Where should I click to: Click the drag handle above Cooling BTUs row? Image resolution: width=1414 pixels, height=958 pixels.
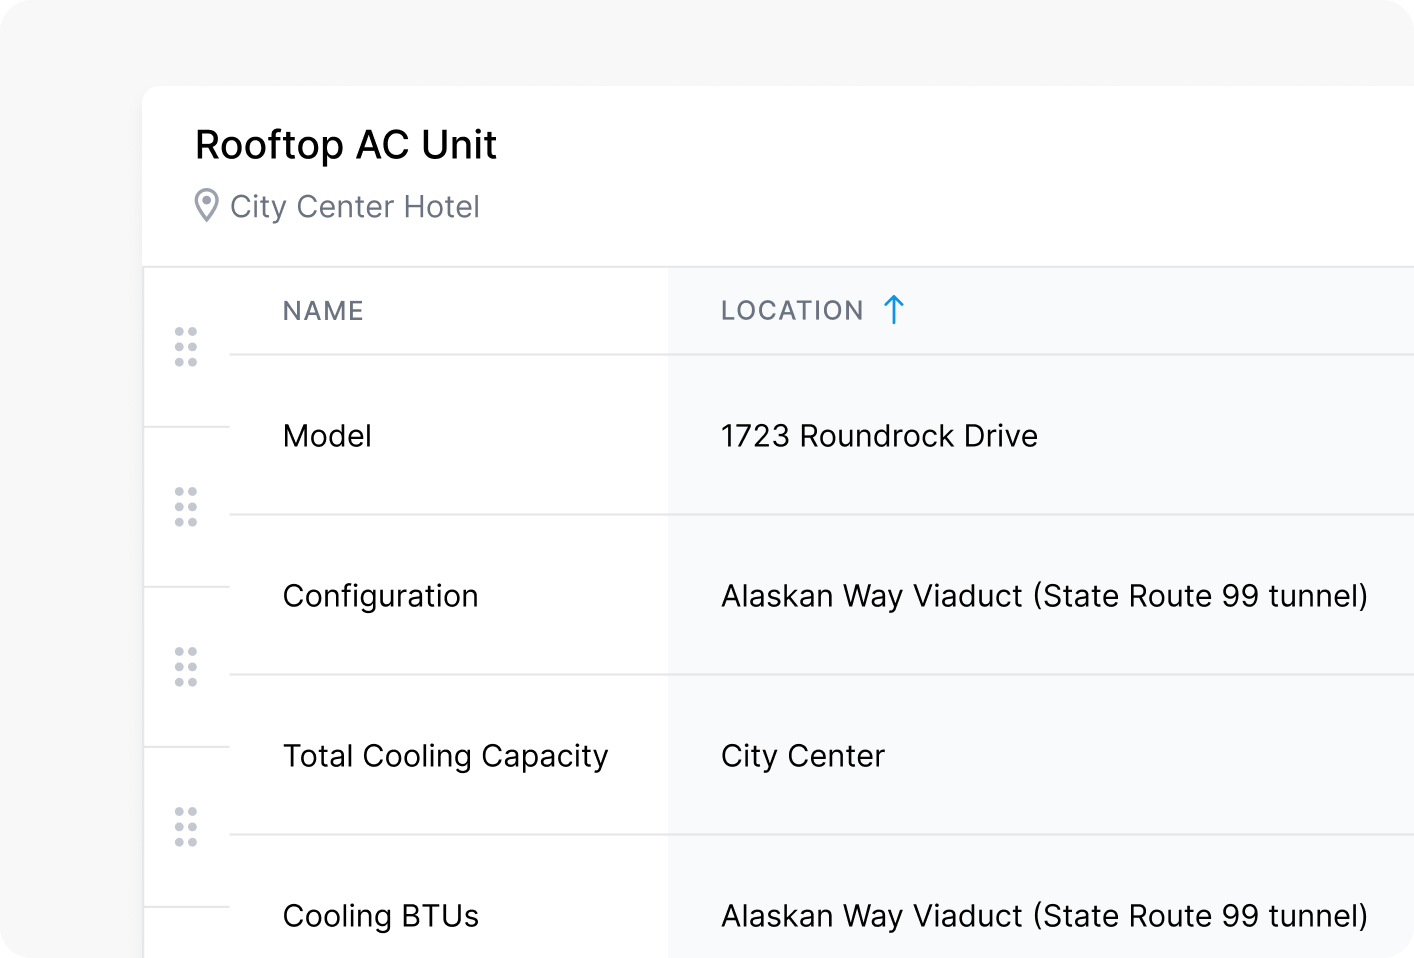(186, 827)
